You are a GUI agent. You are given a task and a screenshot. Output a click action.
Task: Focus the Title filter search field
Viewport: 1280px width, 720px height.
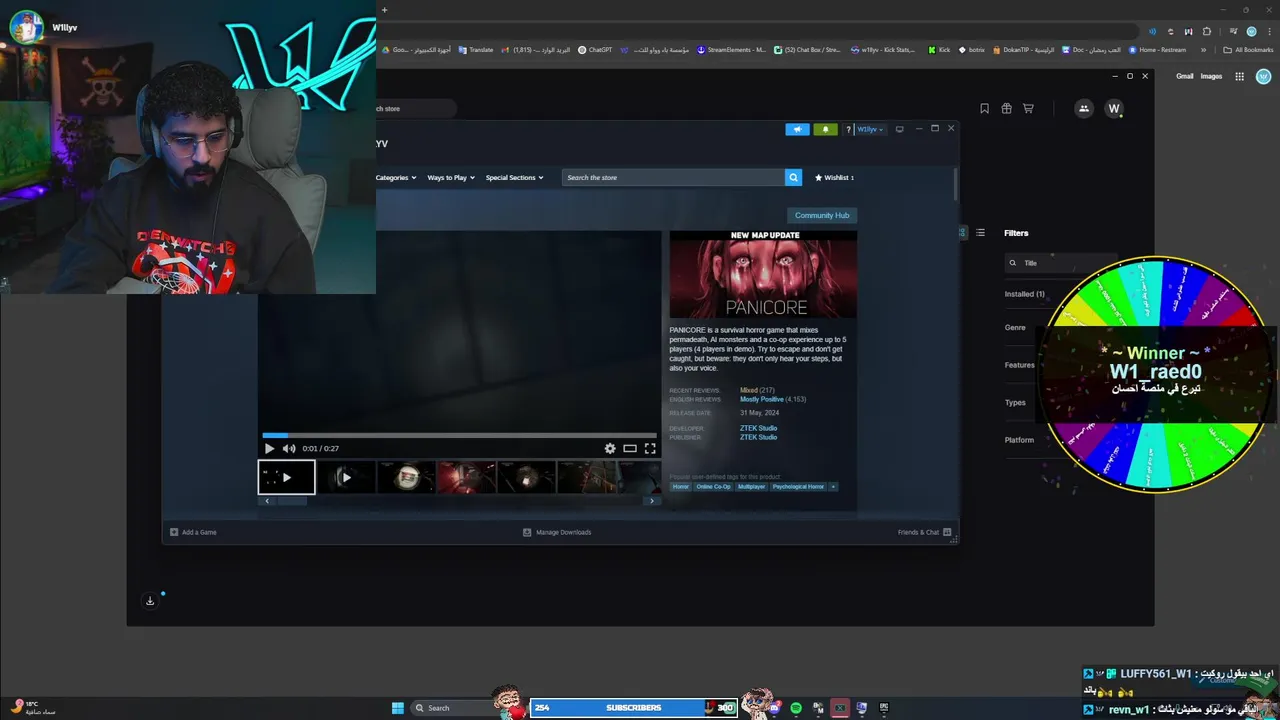point(1060,263)
